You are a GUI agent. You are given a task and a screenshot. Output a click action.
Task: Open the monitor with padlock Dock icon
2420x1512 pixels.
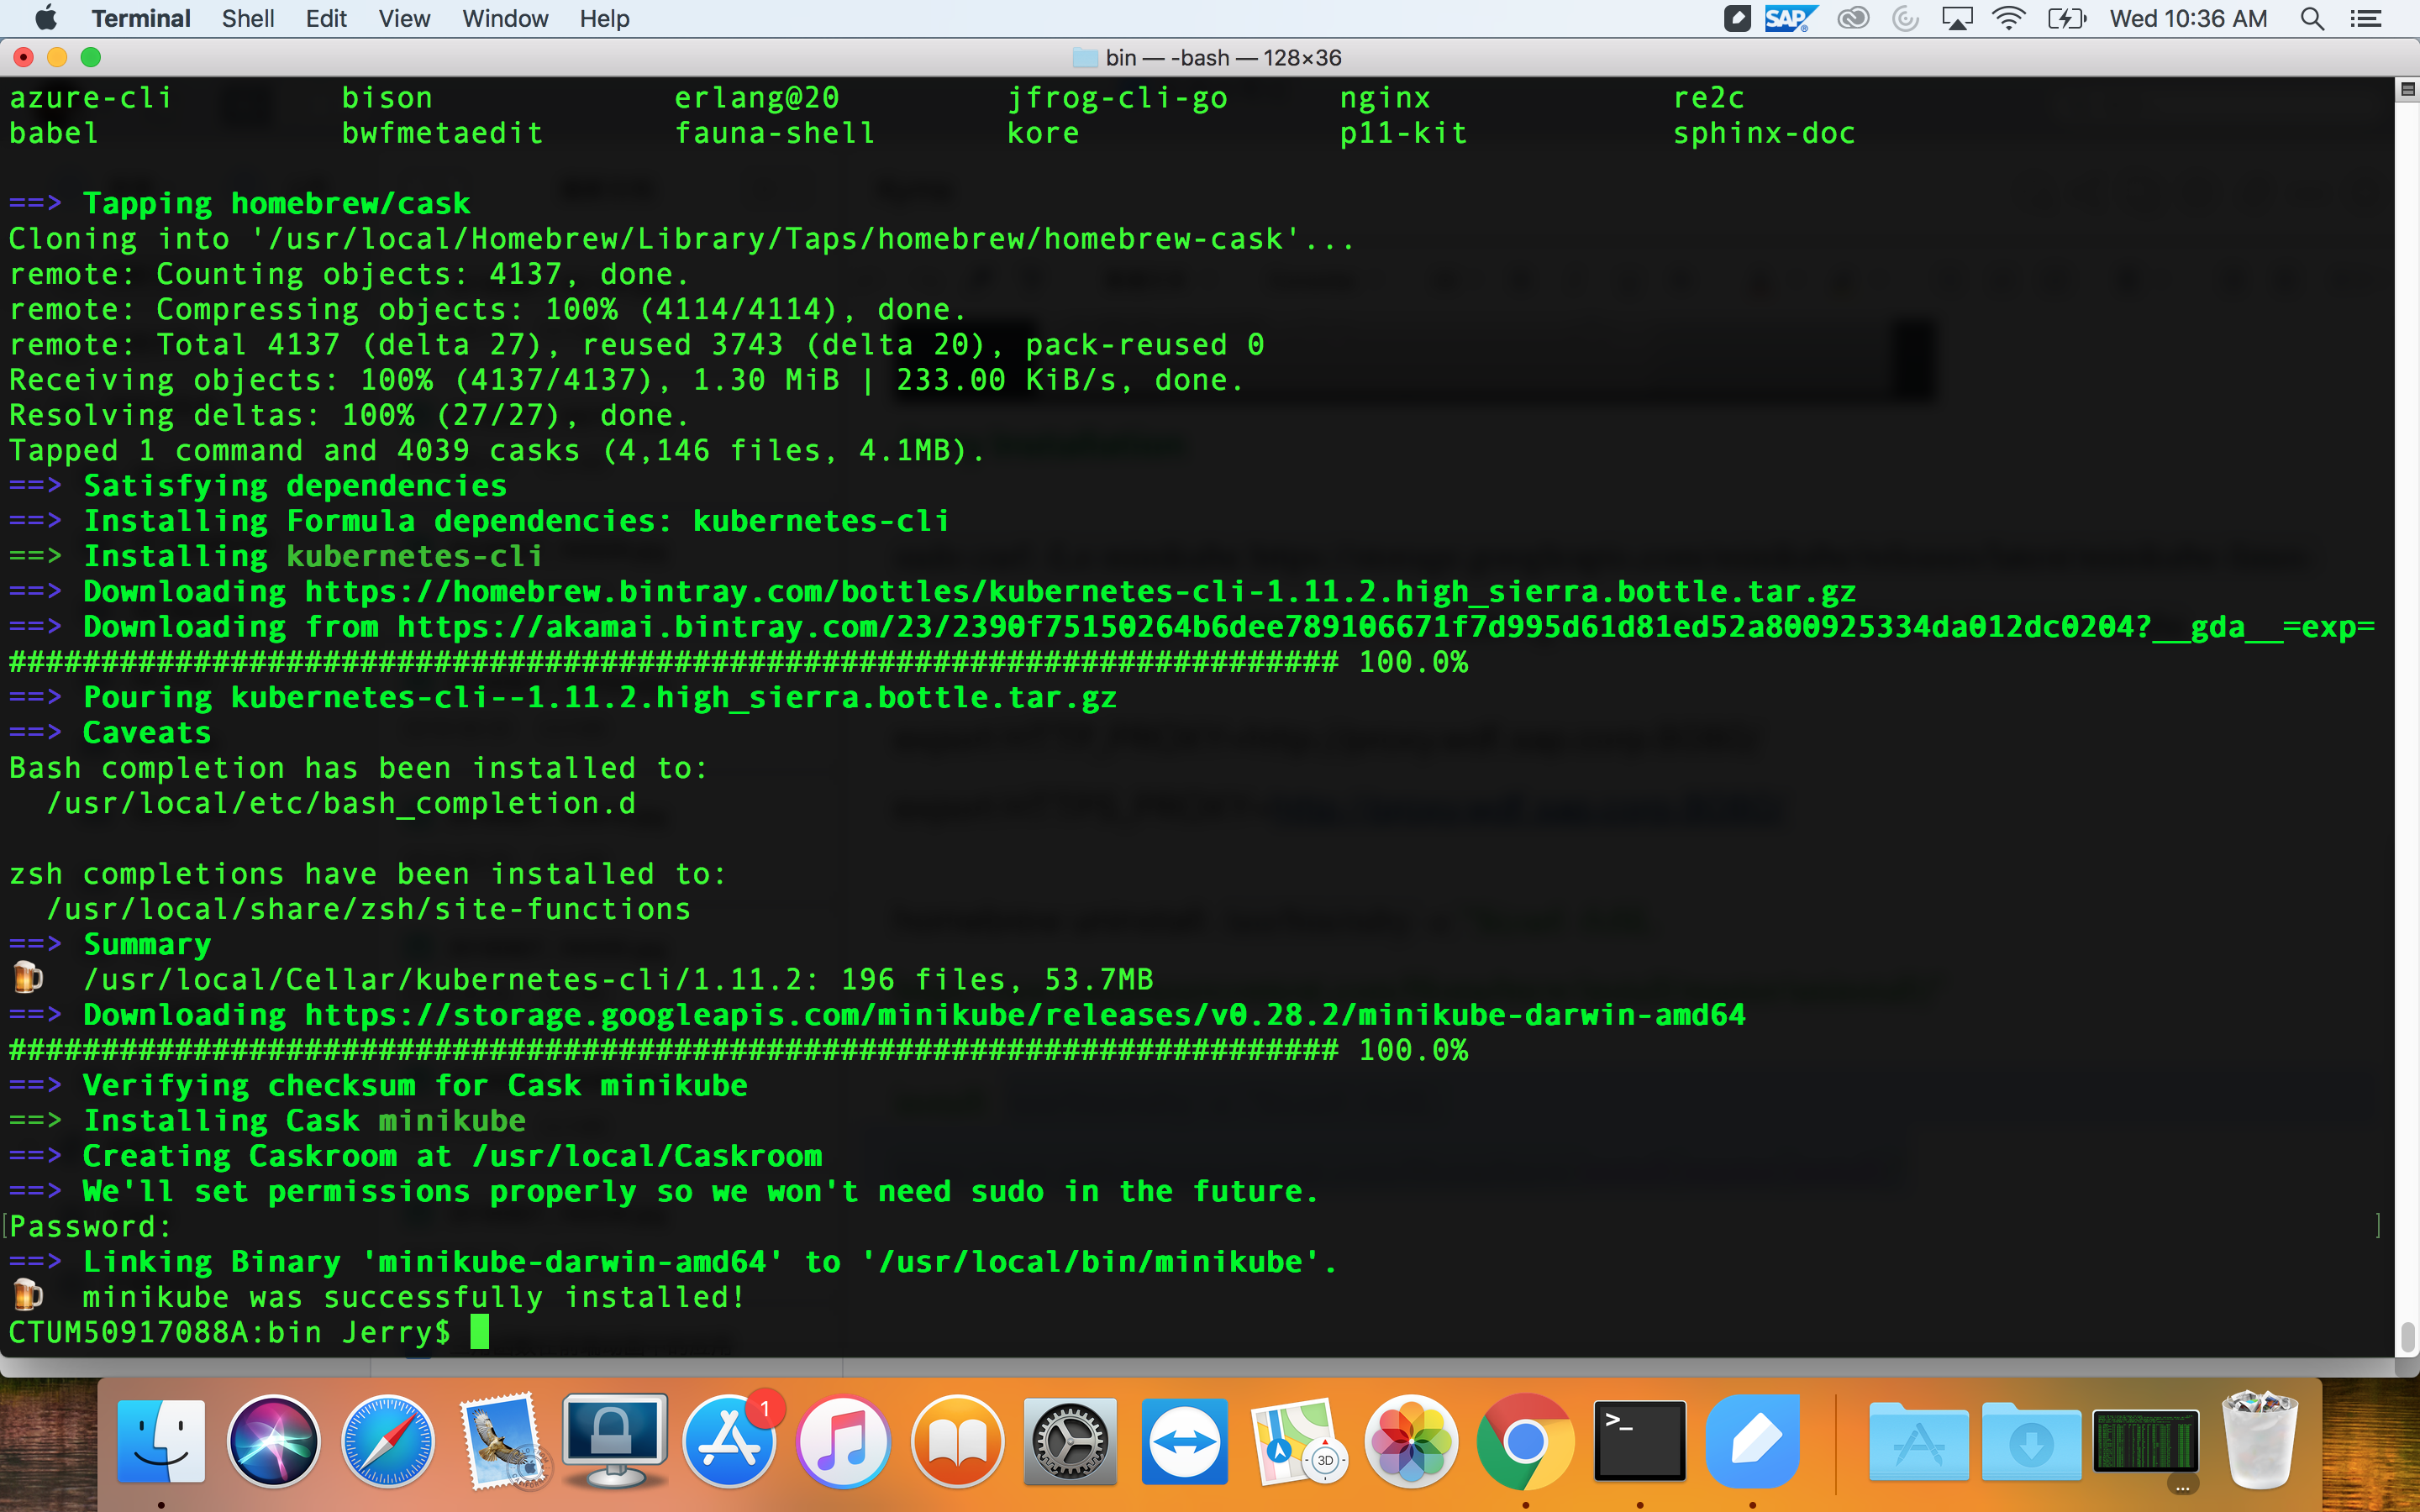(615, 1441)
